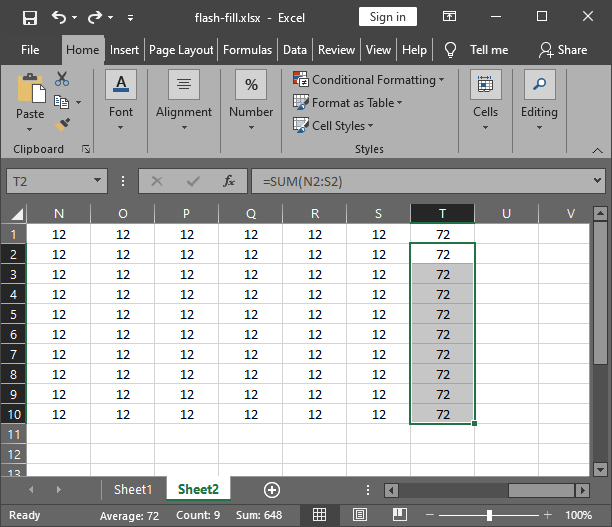Switch to the View tab

click(x=378, y=50)
